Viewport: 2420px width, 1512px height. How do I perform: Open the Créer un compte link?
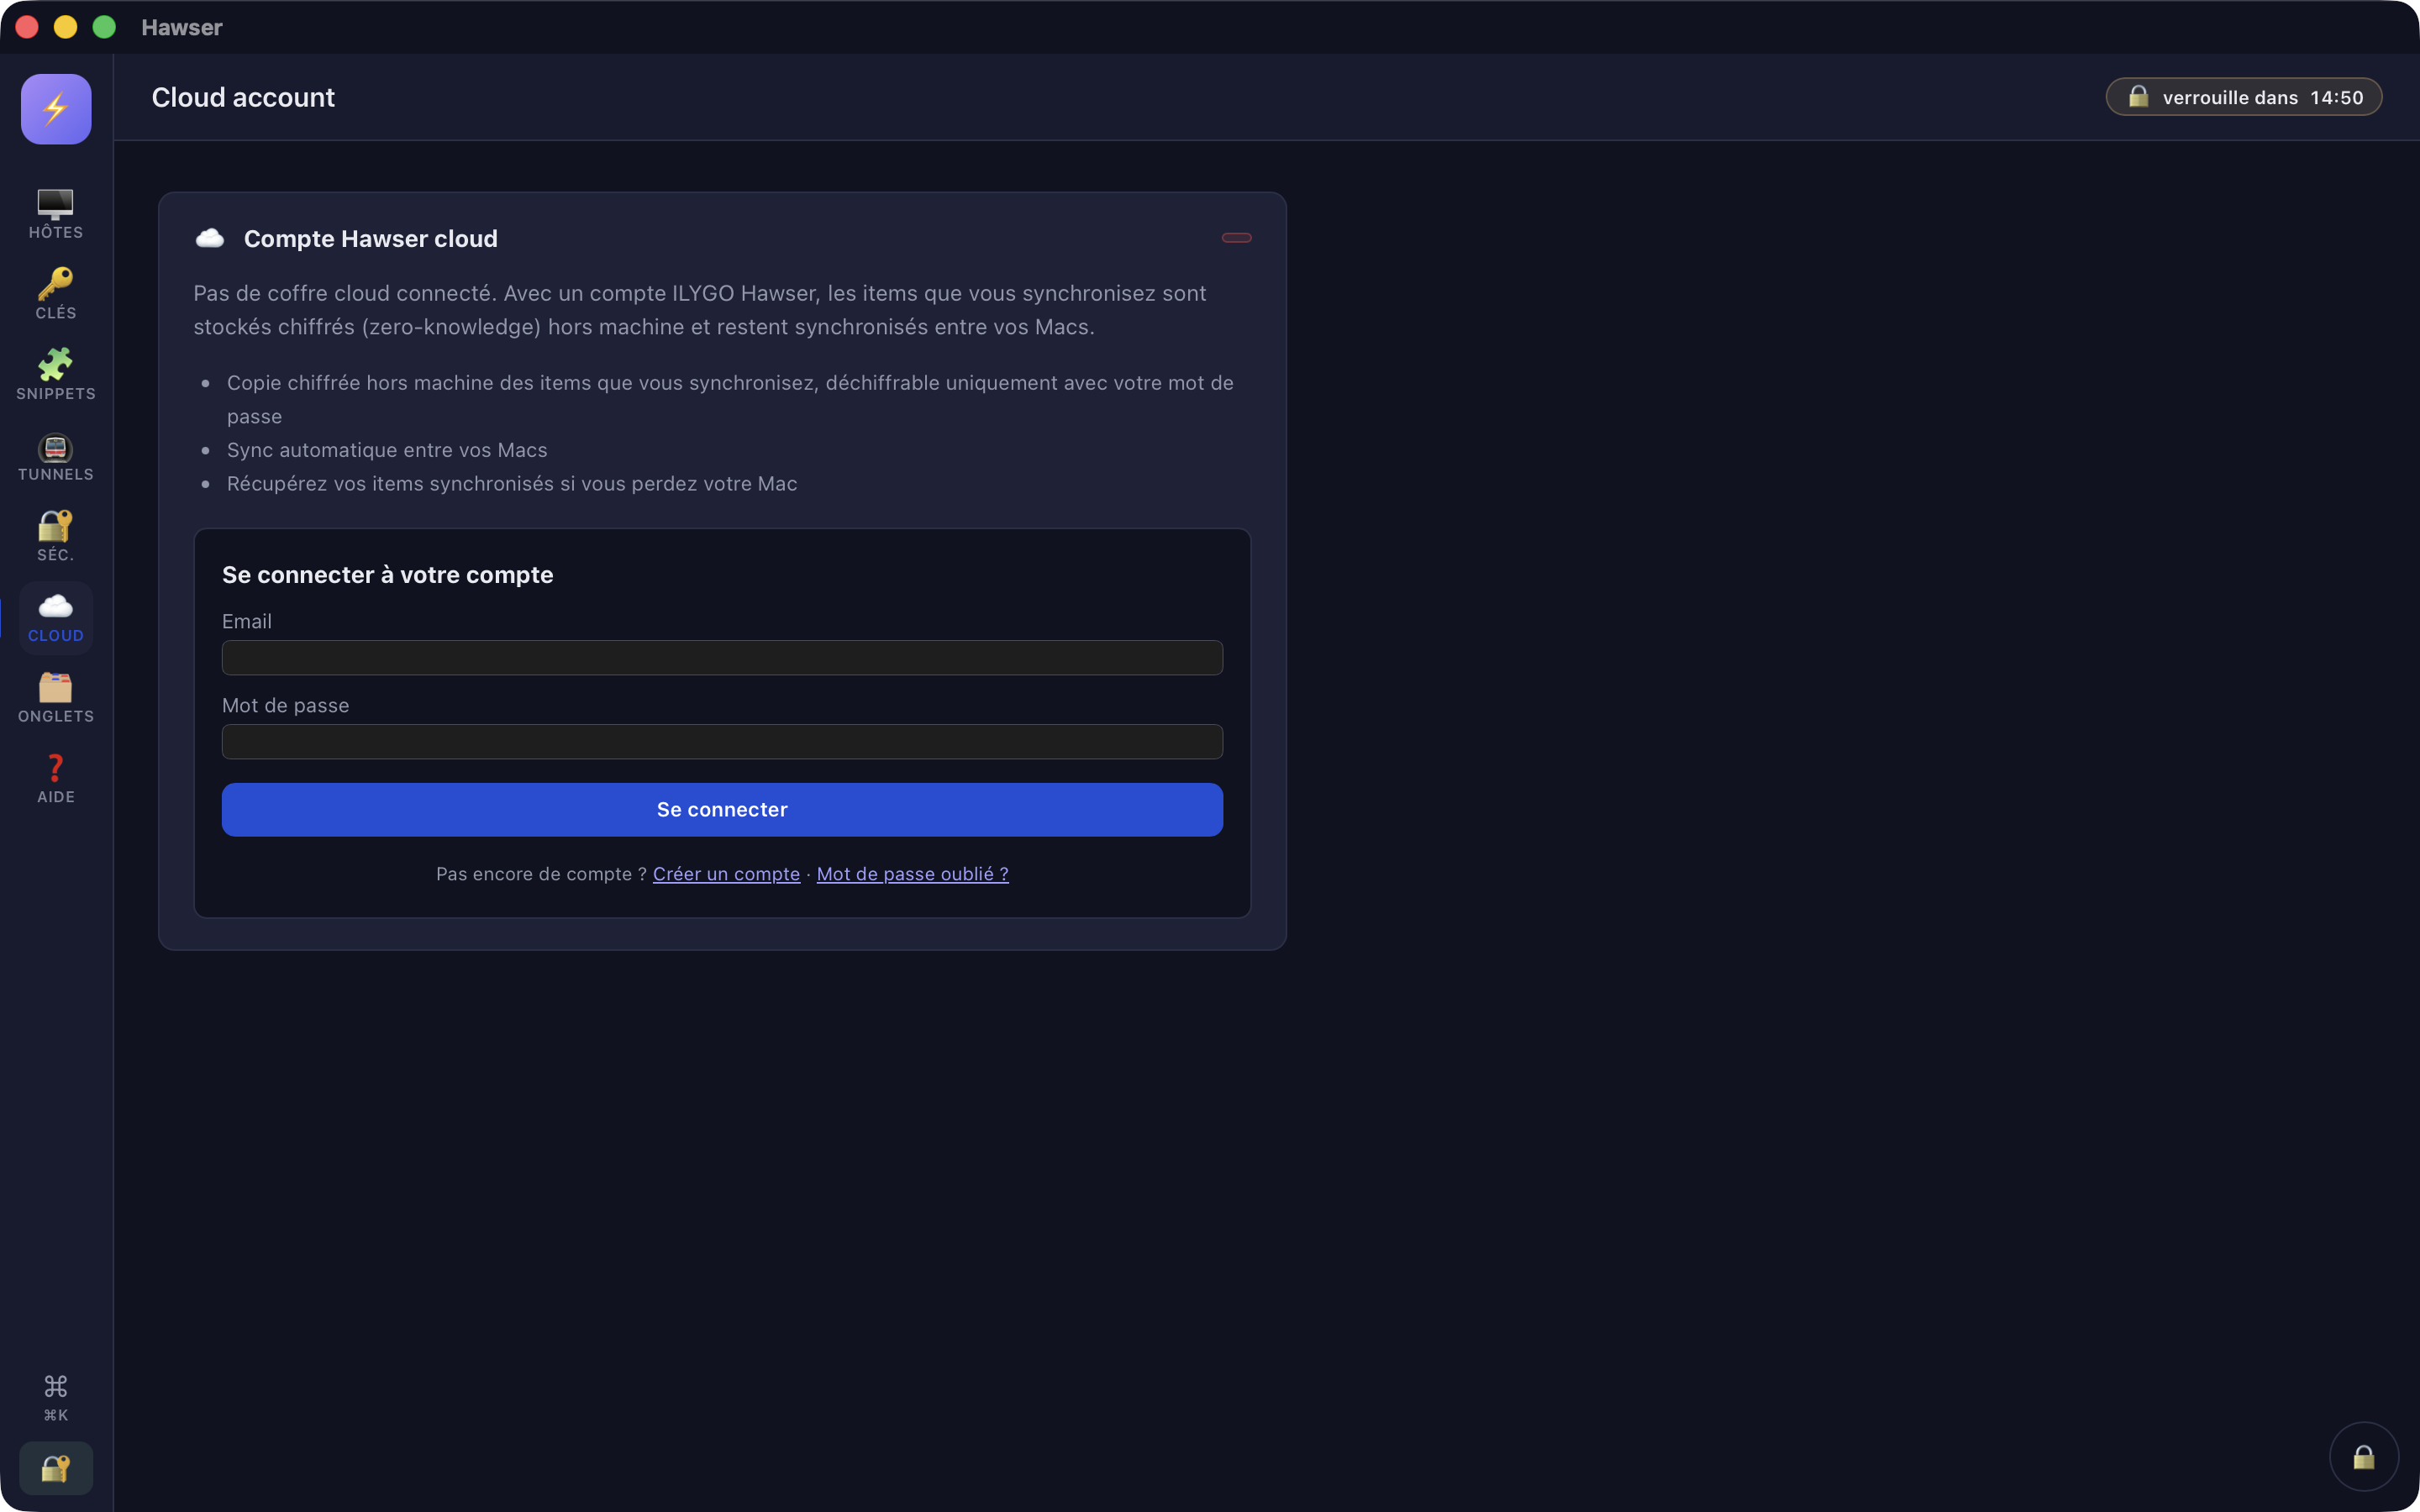(726, 874)
